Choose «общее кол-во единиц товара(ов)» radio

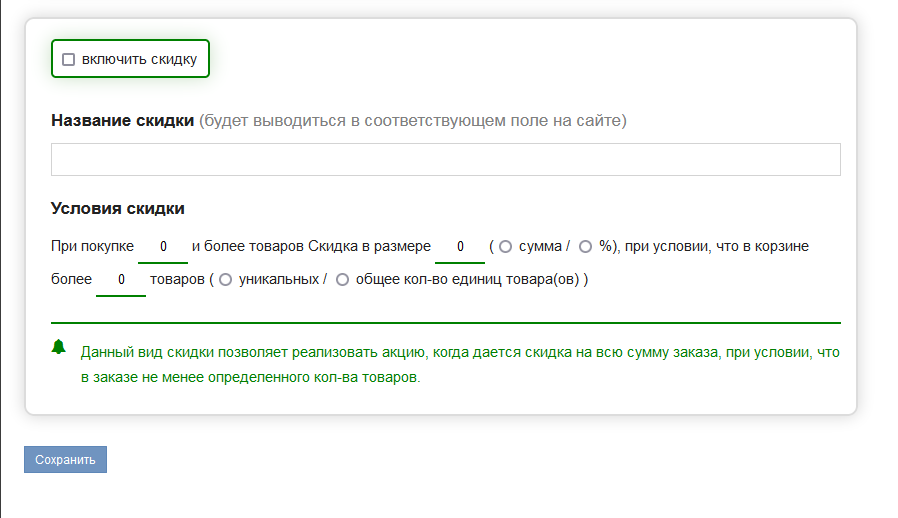342,280
